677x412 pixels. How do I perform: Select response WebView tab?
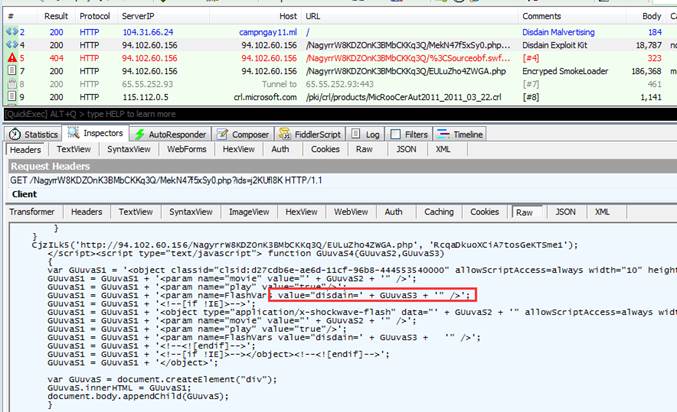point(351,212)
